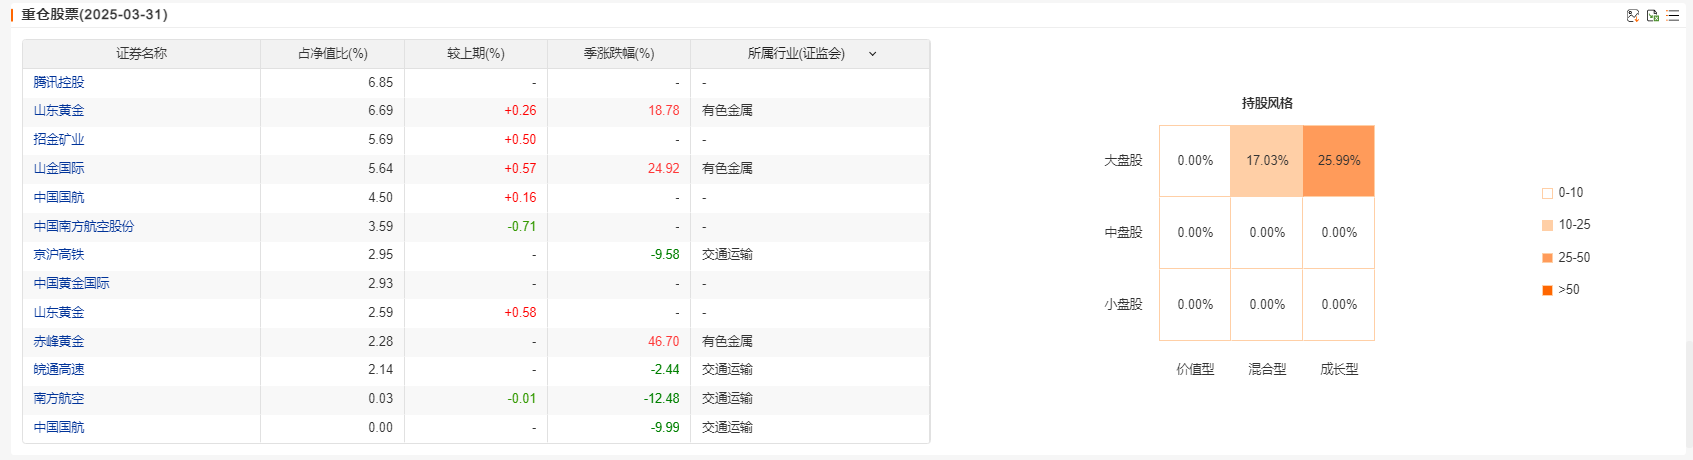Click the 价值型 axis label
Viewport: 1693px width, 460px height.
coord(1195,370)
